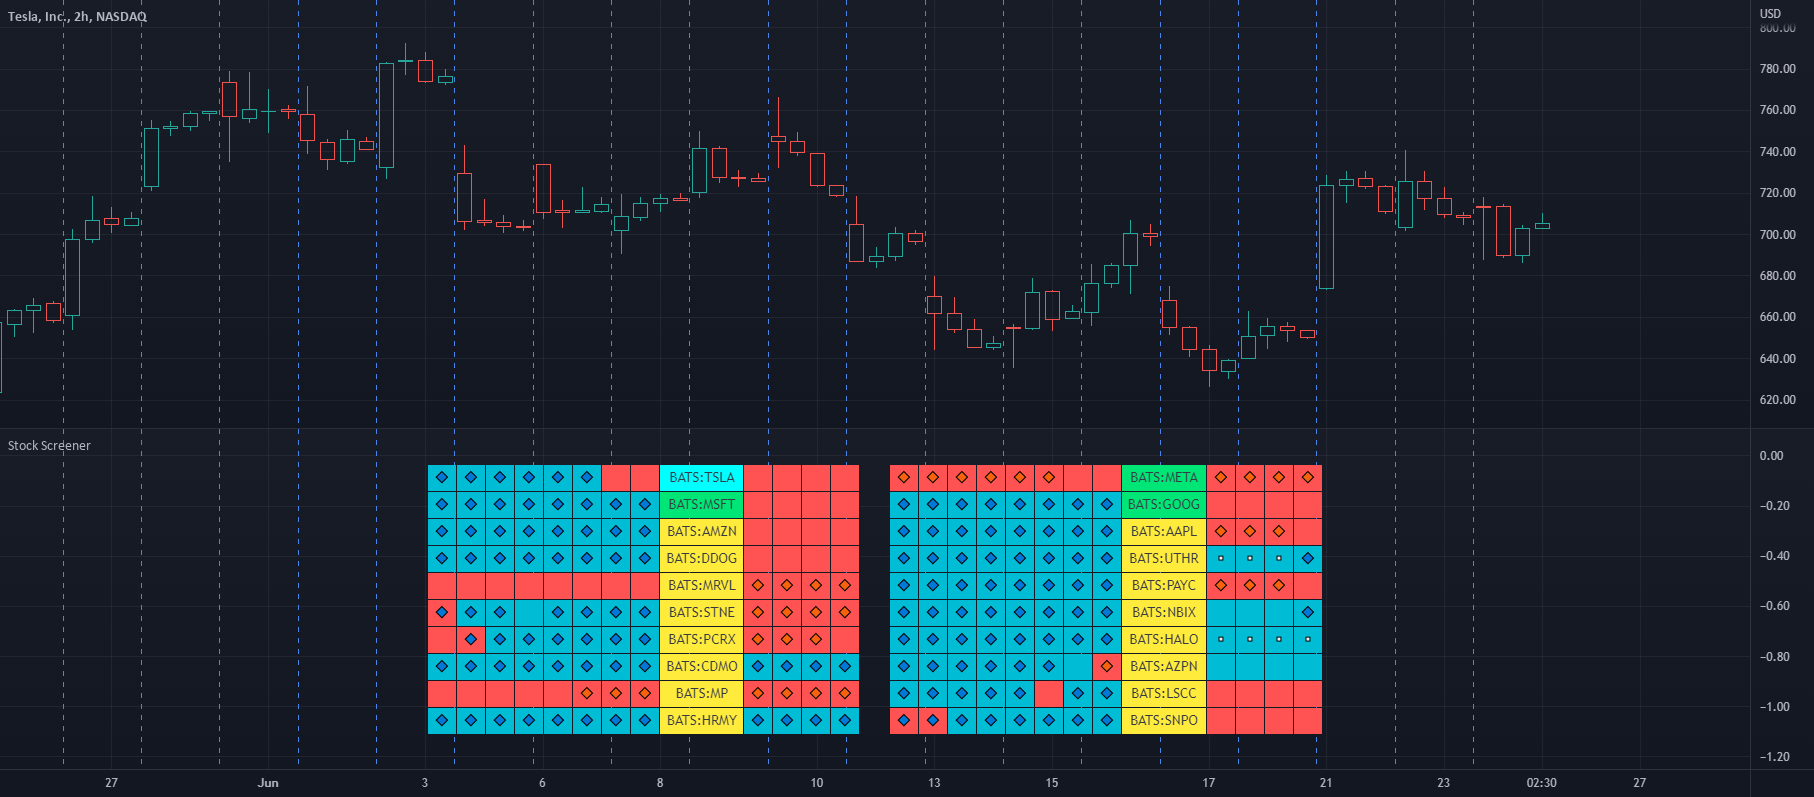The width and height of the screenshot is (1814, 797).
Task: Select the BATS:AAPL ticker cell
Action: point(1164,532)
